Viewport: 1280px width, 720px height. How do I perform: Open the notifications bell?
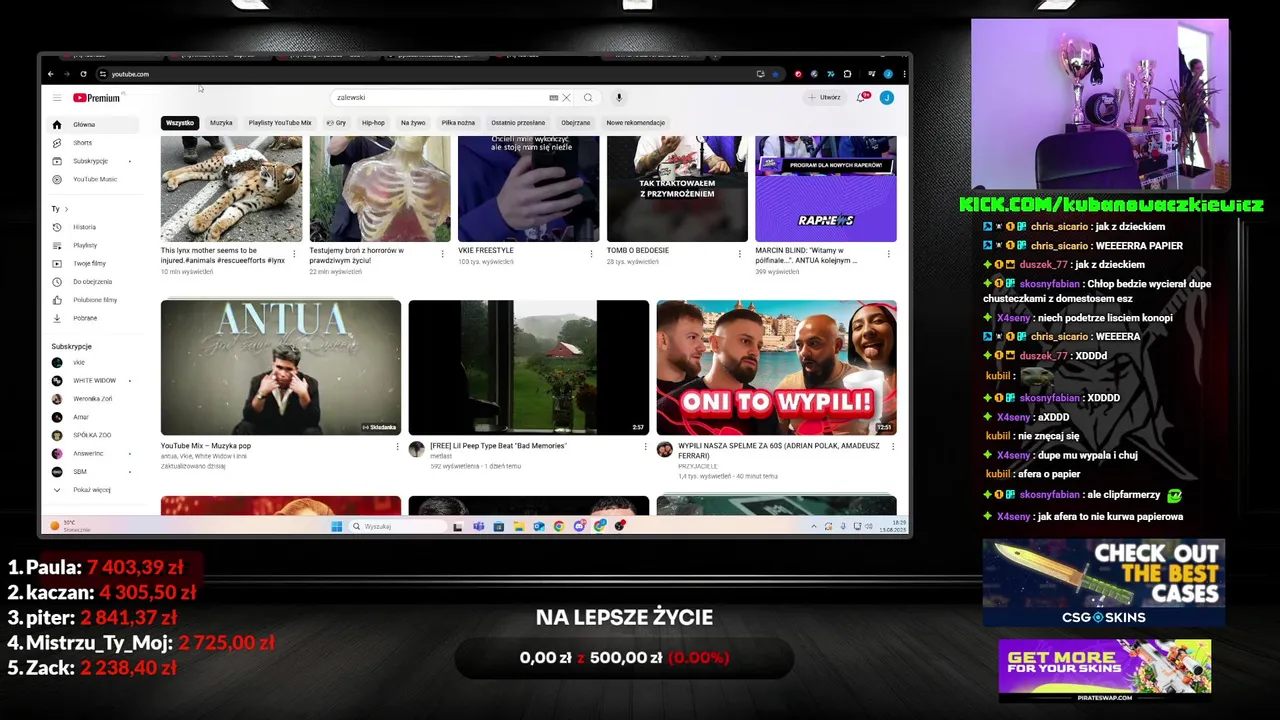pyautogui.click(x=861, y=97)
